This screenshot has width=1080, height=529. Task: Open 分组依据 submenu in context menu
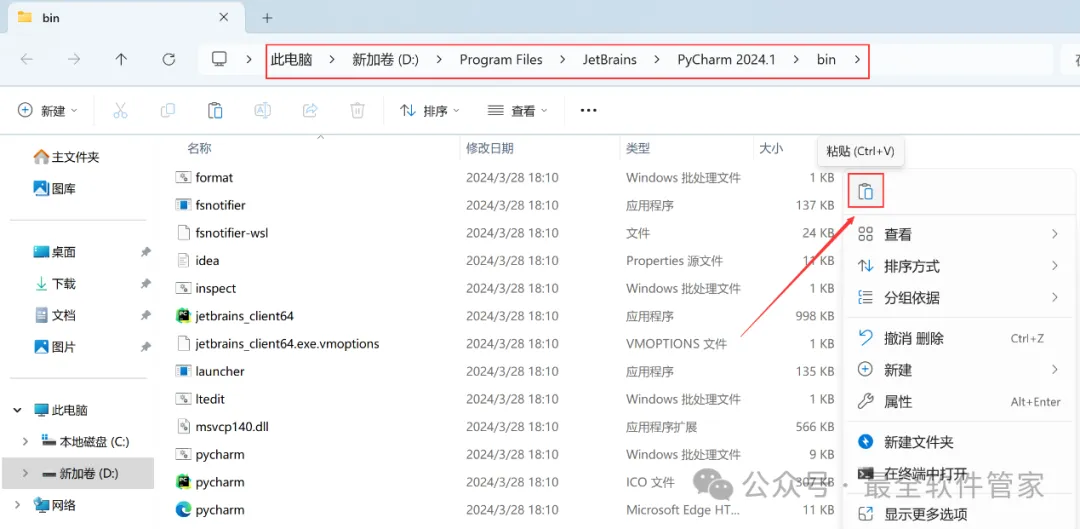pyautogui.click(x=958, y=298)
